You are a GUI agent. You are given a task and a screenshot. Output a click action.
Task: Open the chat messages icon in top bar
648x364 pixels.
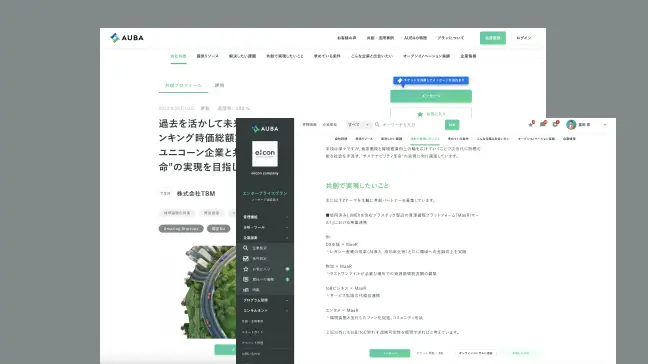point(543,124)
